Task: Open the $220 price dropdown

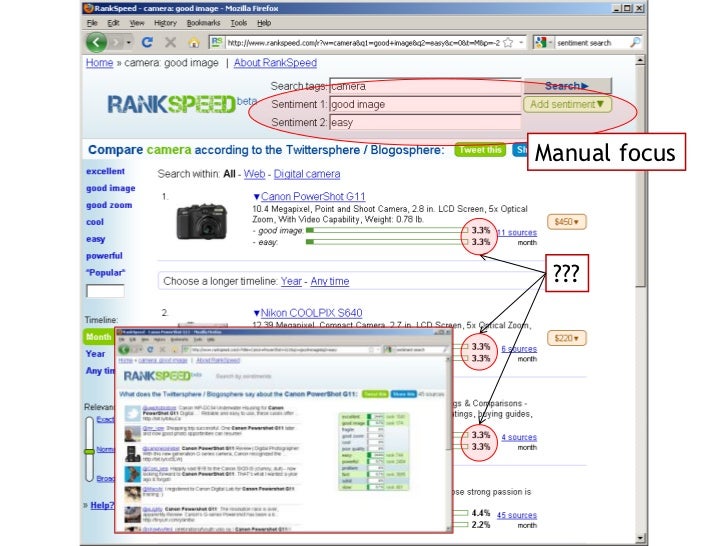Action: [567, 338]
